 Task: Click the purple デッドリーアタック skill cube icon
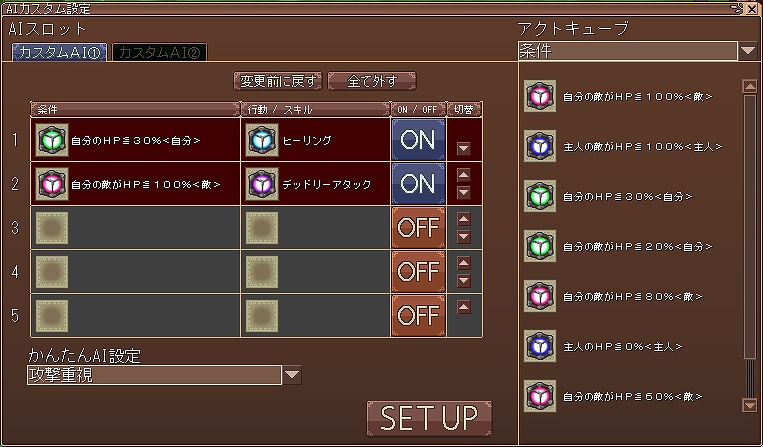[x=262, y=184]
